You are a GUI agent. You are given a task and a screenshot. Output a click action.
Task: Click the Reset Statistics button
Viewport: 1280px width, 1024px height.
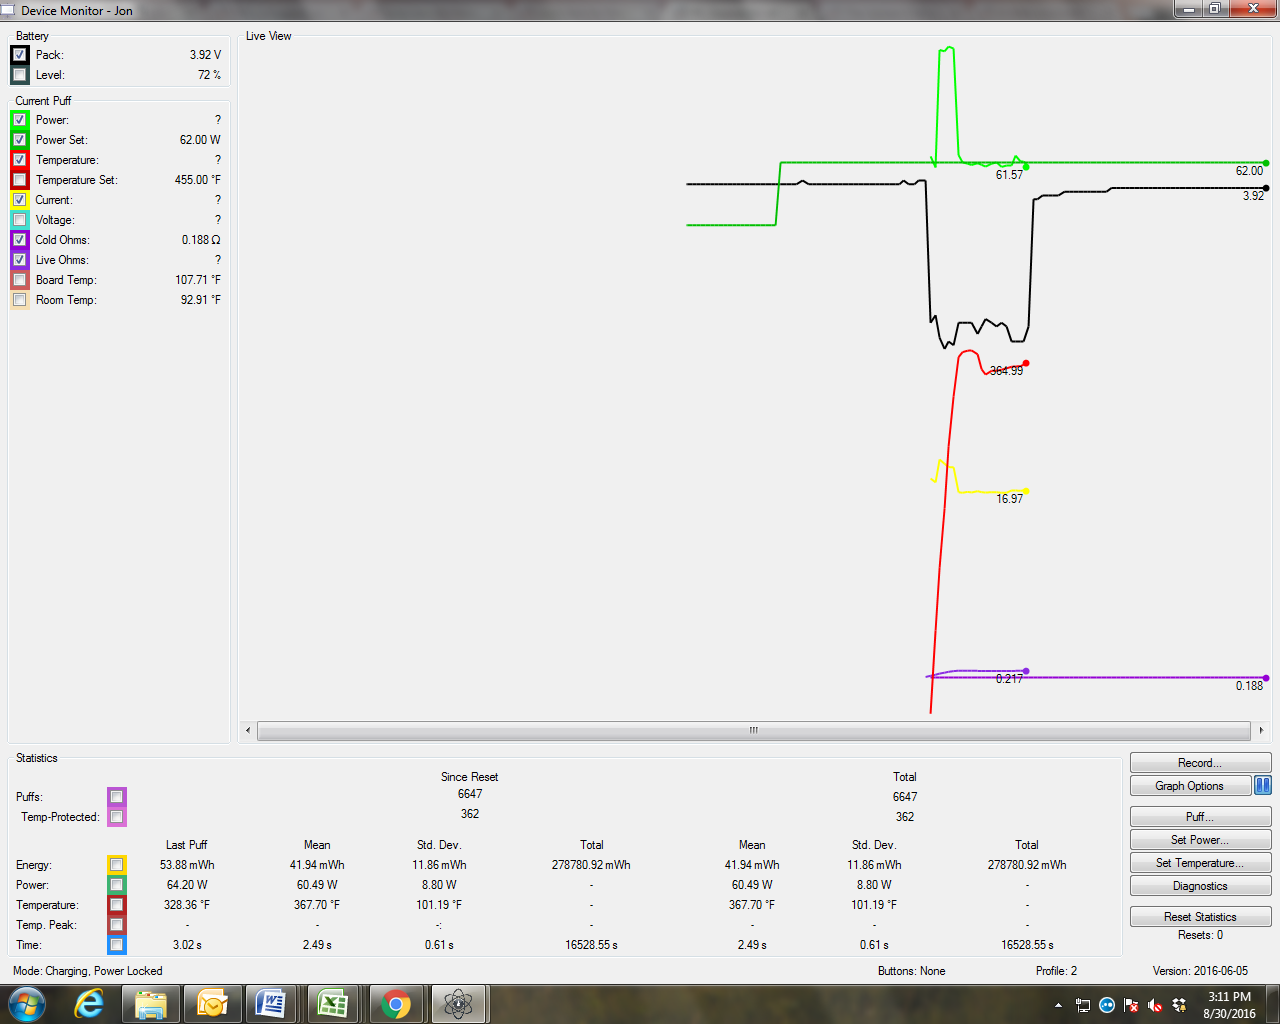point(1200,917)
